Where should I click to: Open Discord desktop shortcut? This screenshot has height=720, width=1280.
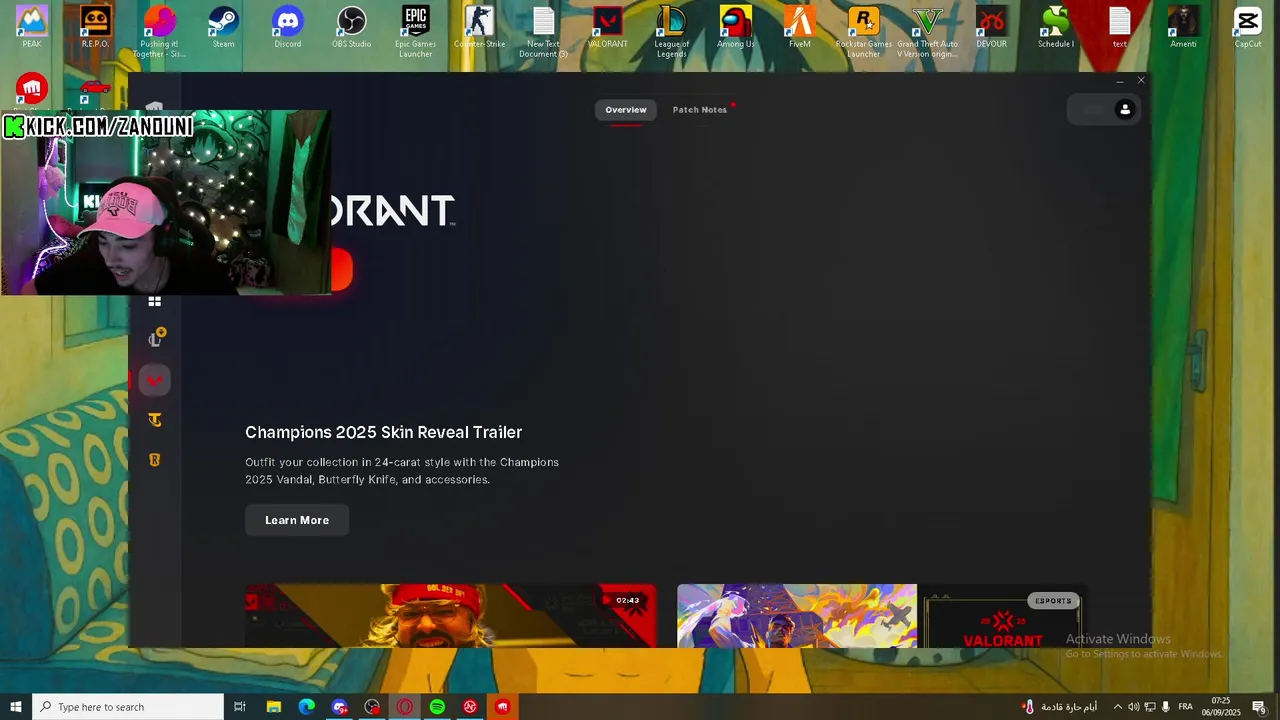click(x=288, y=27)
